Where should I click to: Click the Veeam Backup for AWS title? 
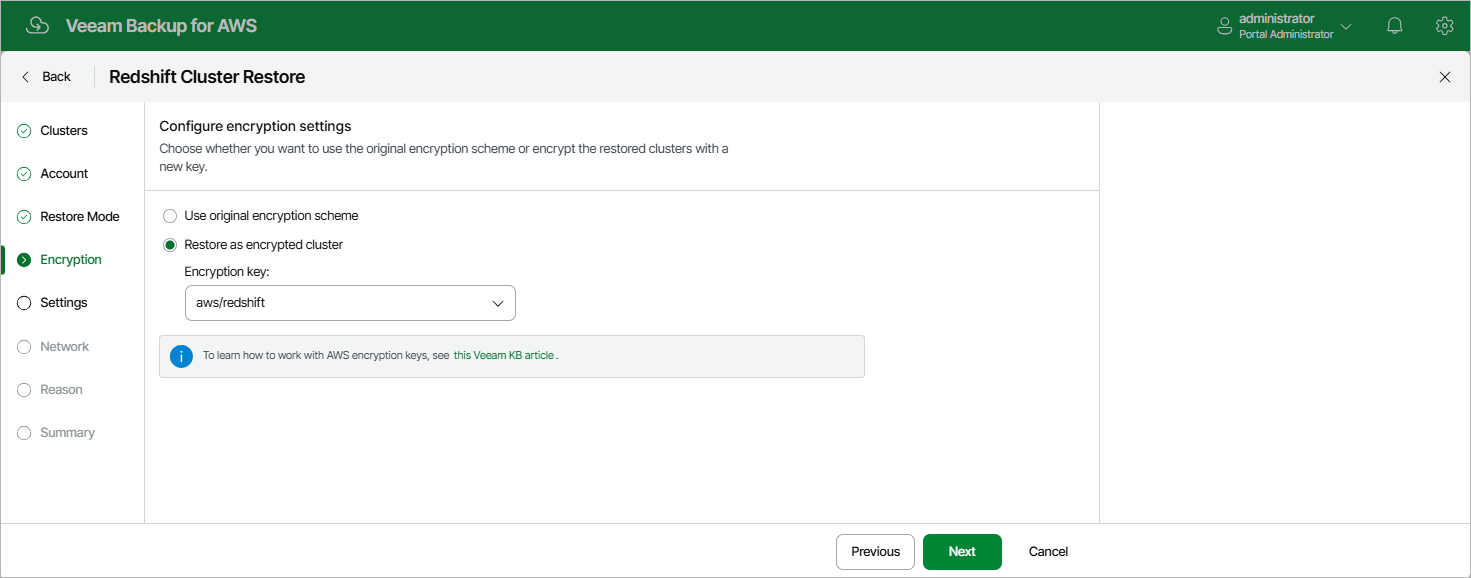point(161,26)
